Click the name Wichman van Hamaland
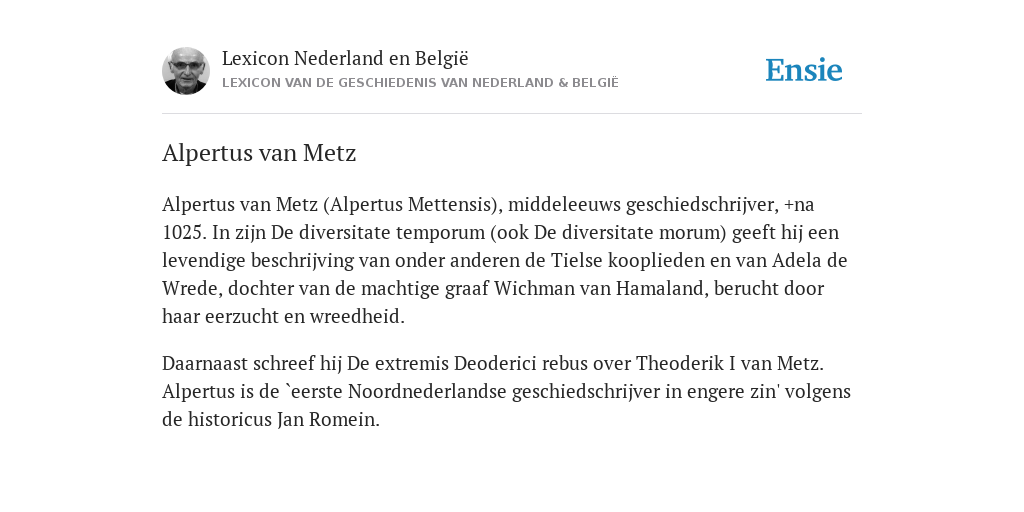Image resolution: width=1024 pixels, height=512 pixels. [x=598, y=289]
